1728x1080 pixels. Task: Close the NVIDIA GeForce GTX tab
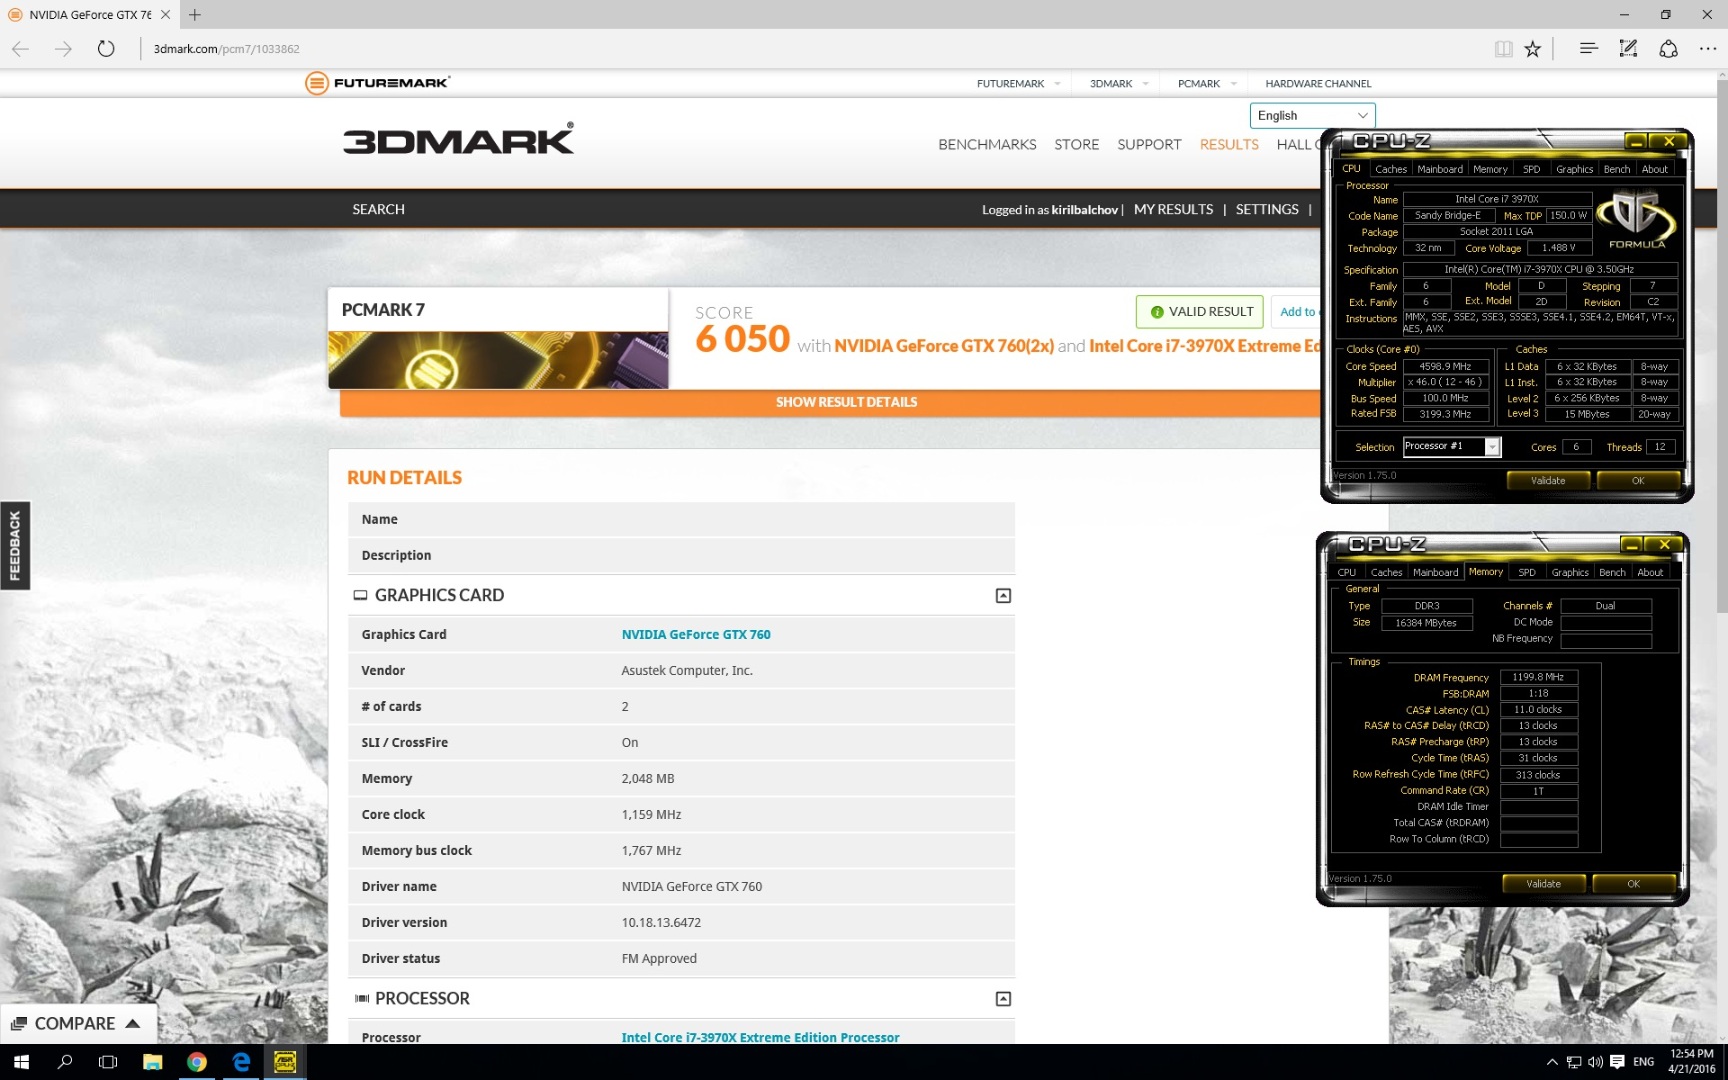(166, 15)
